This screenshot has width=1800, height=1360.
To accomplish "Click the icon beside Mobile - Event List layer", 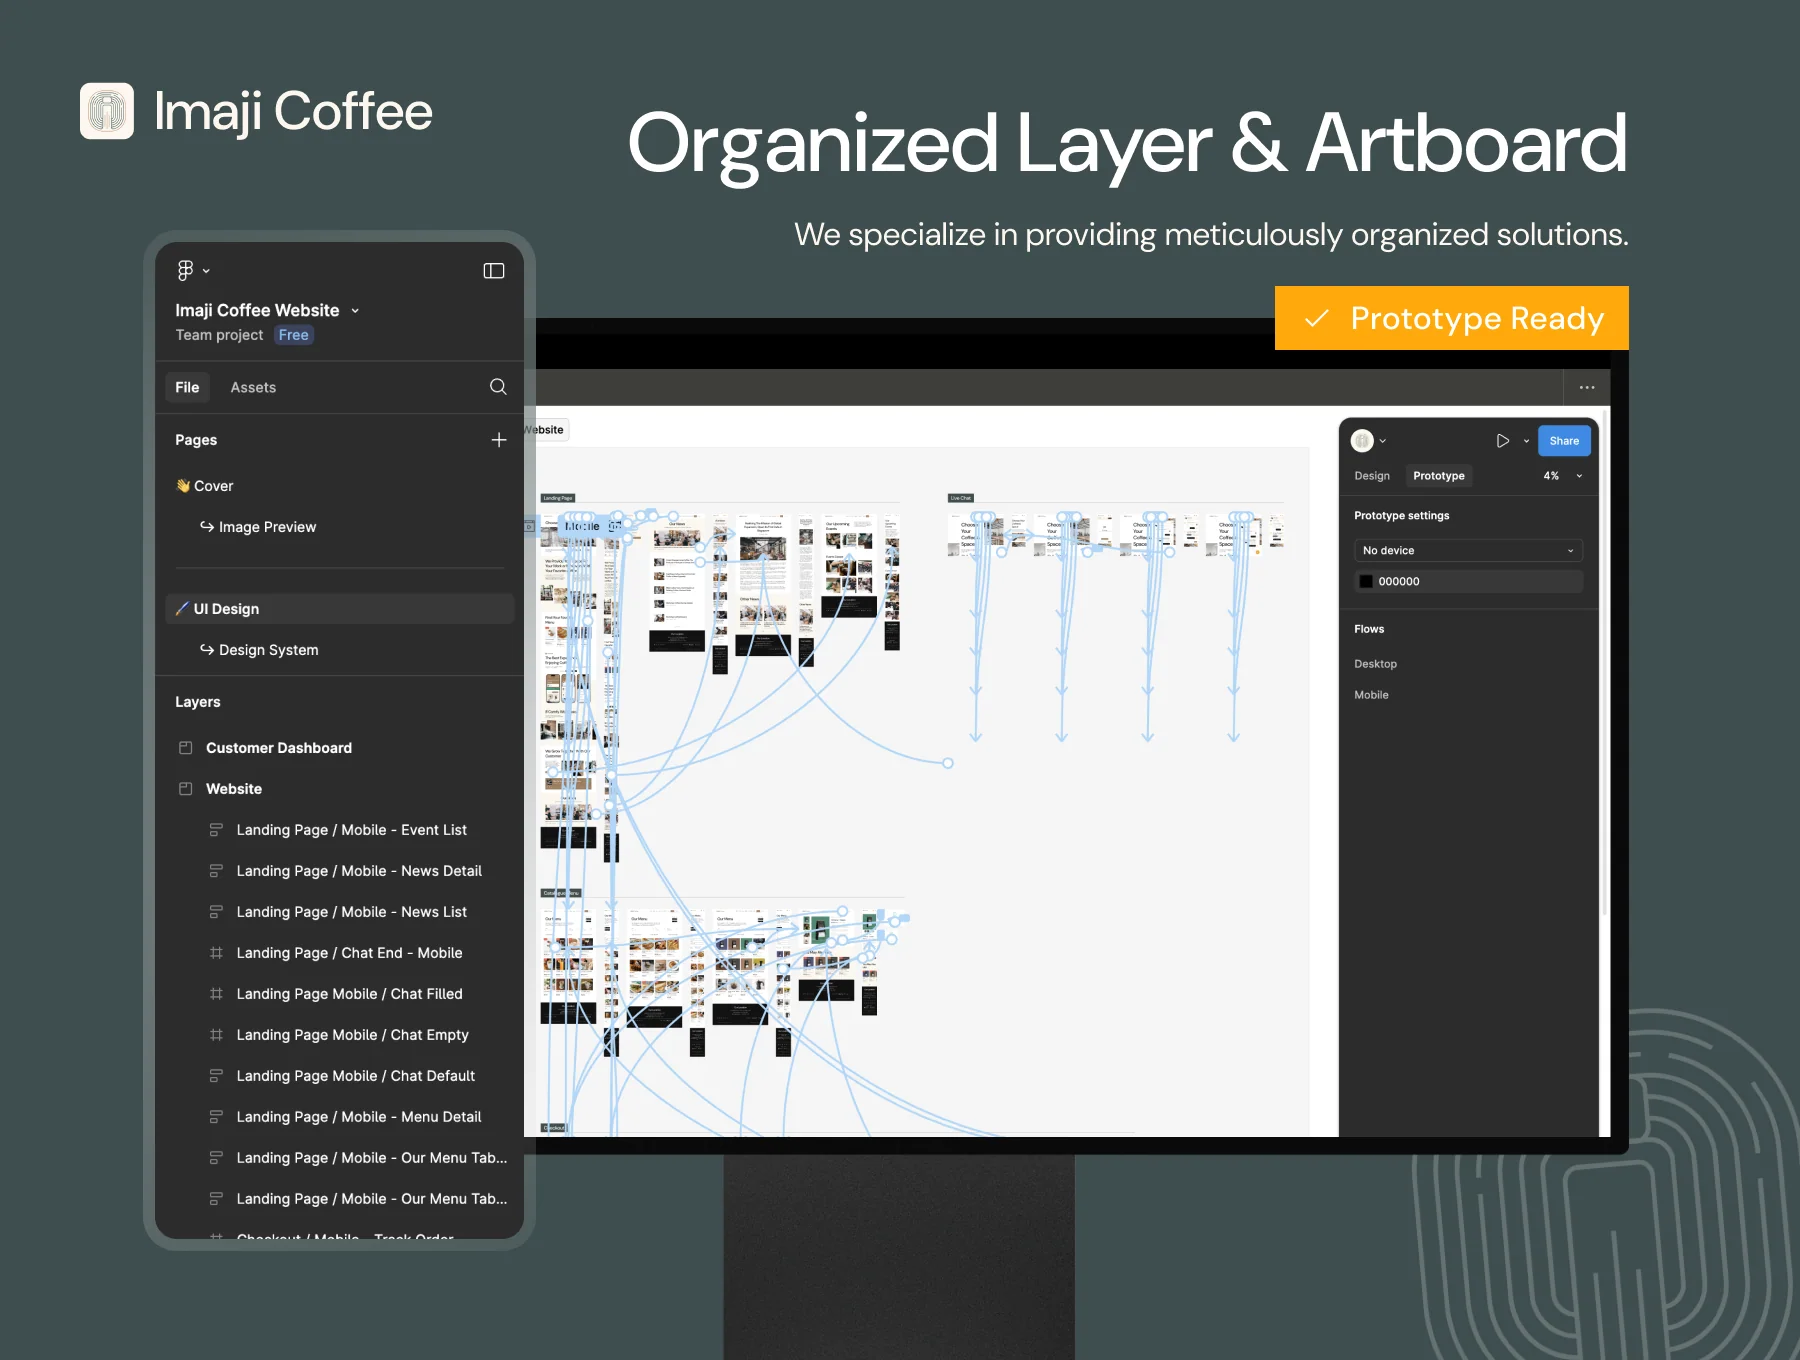I will point(216,830).
